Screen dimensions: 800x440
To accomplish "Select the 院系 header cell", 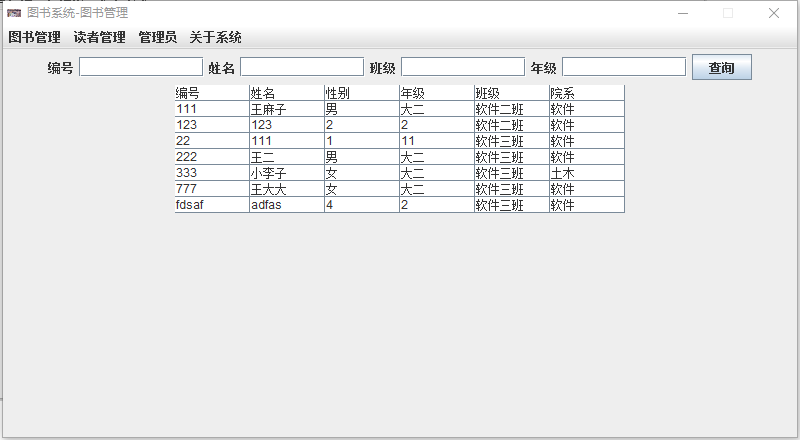I will coord(587,93).
